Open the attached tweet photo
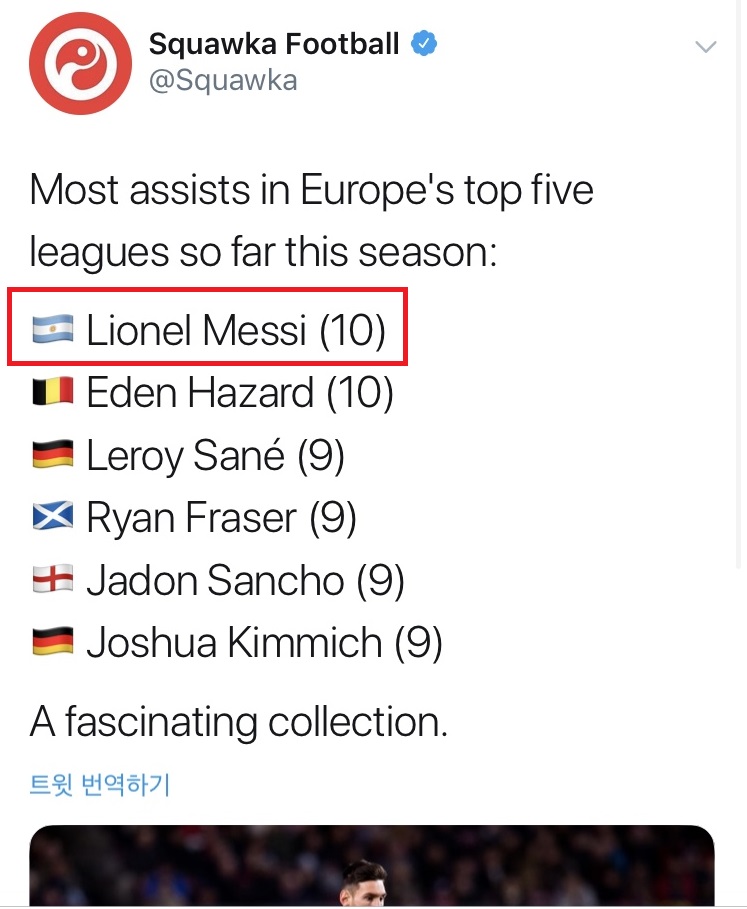This screenshot has height=909, width=747. coord(372,866)
